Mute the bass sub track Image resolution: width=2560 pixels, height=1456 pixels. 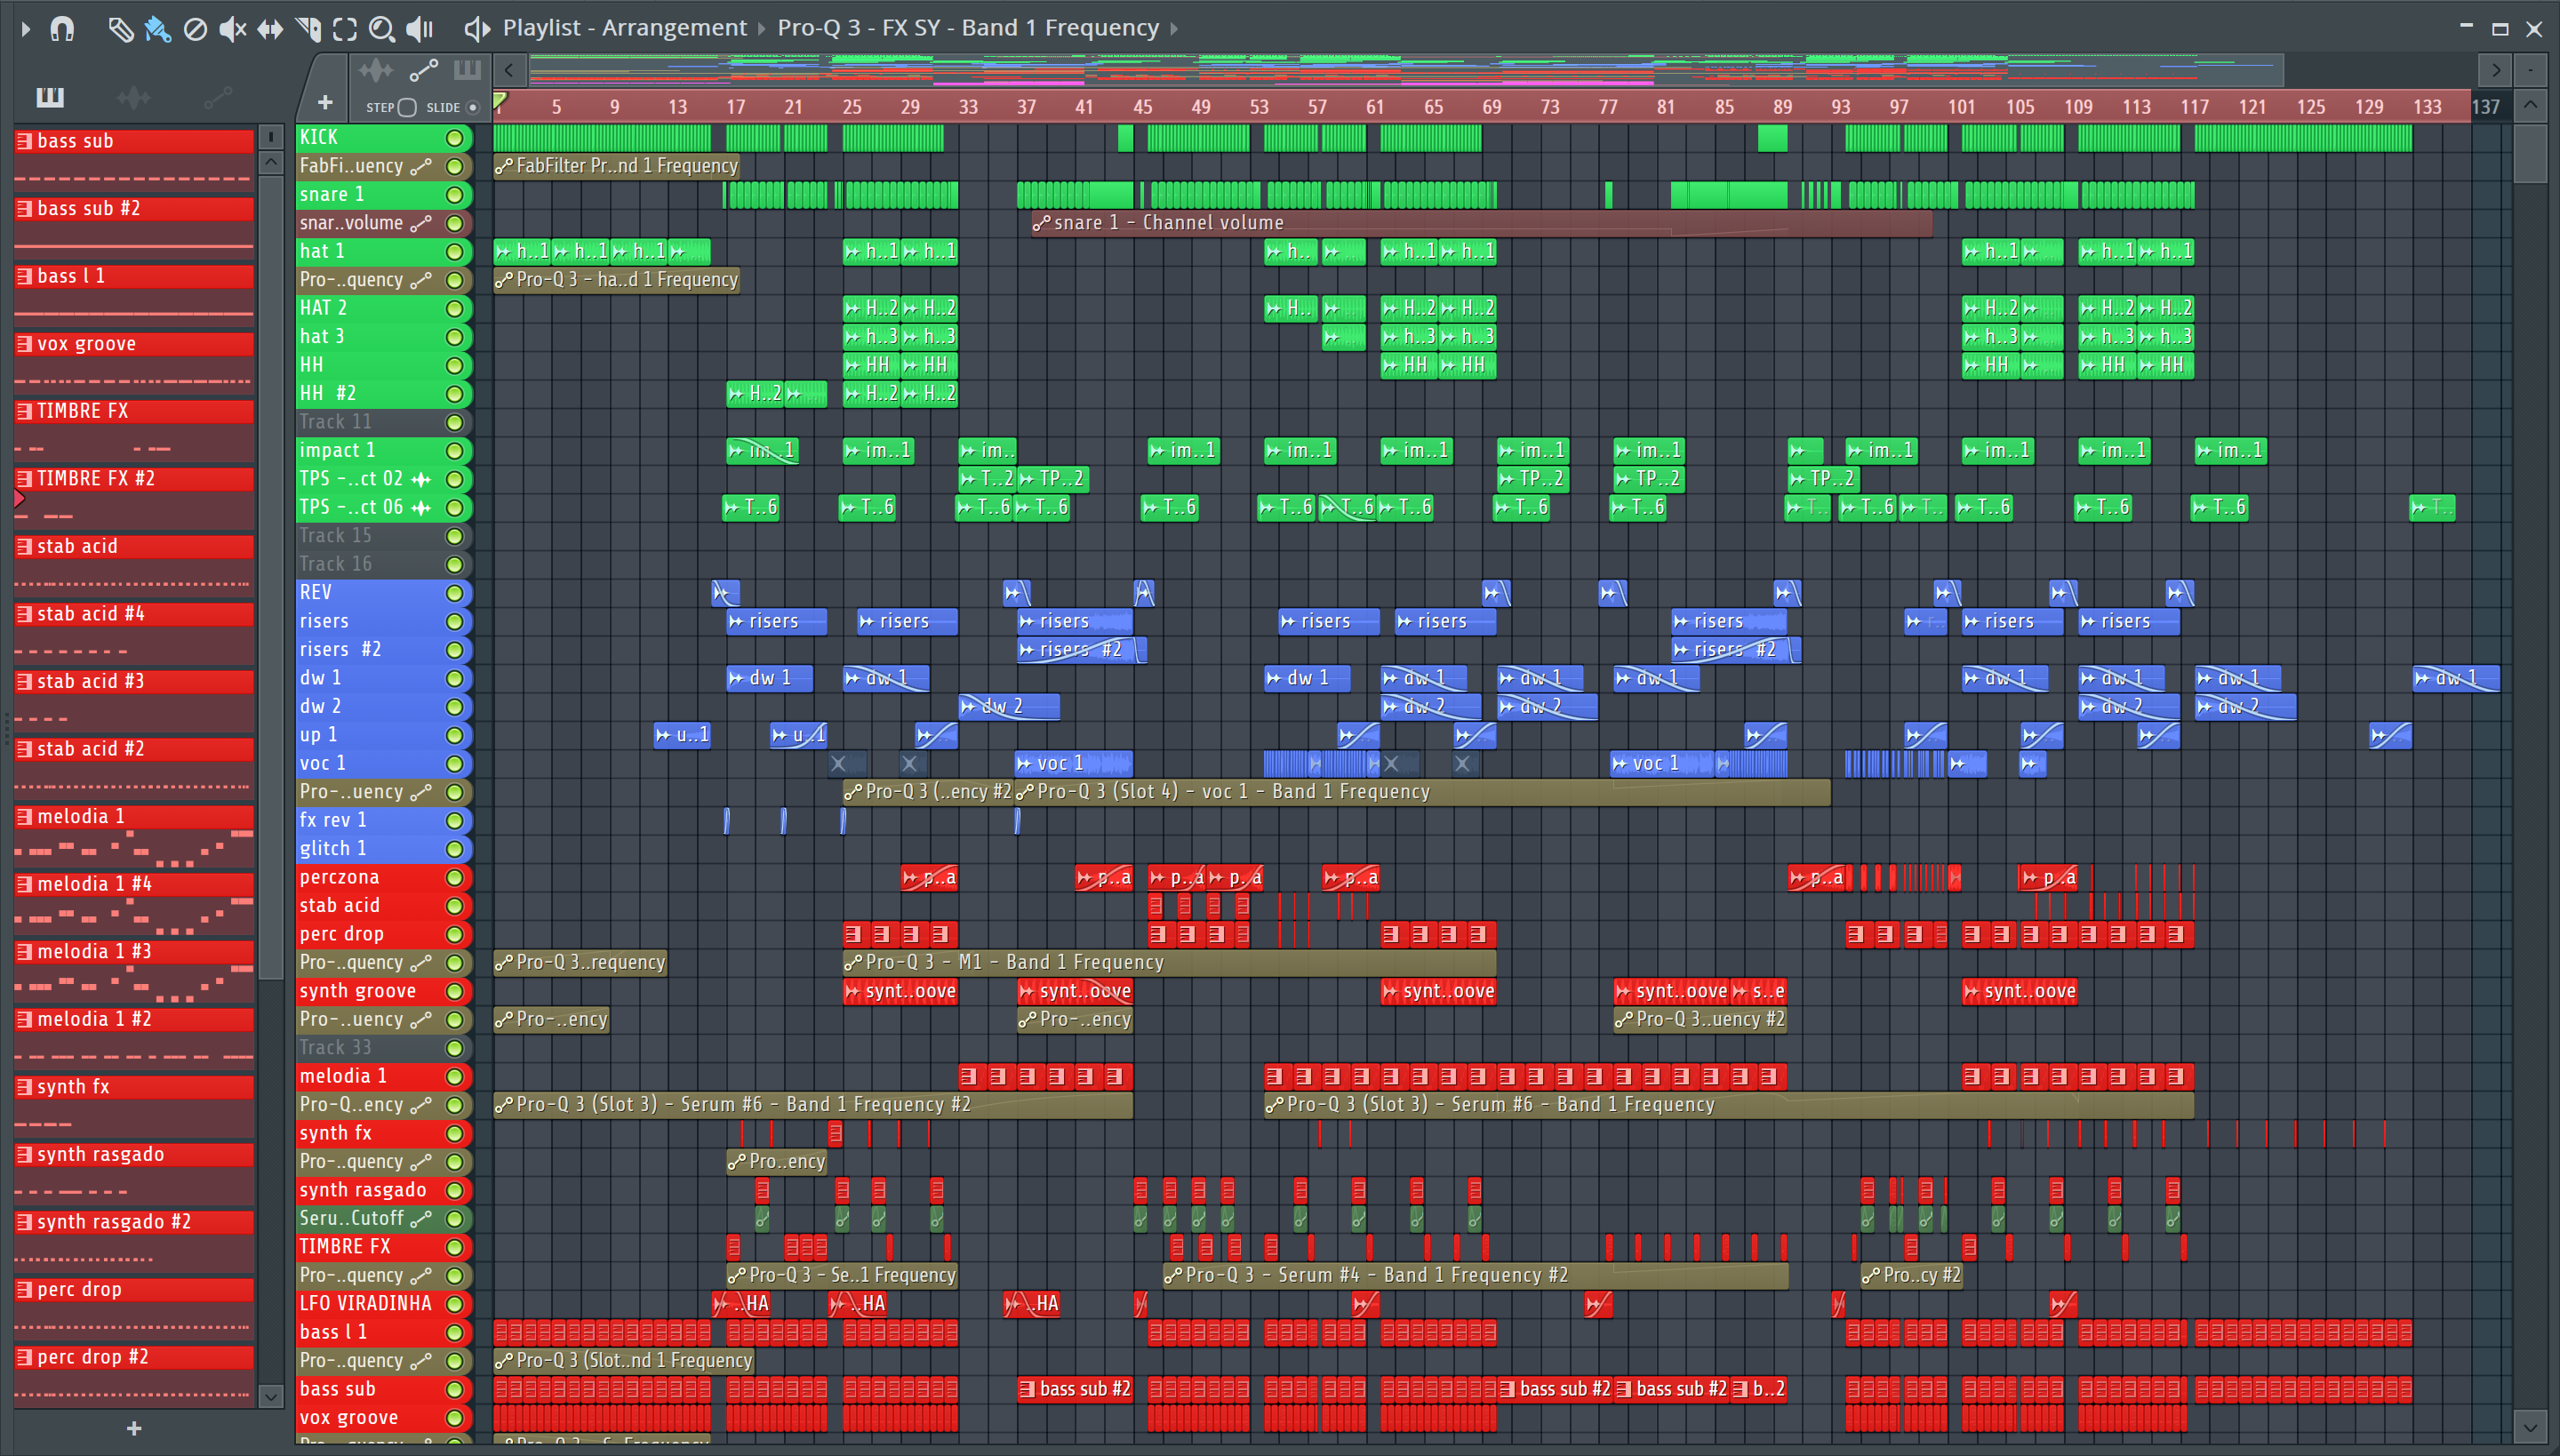coord(454,1390)
